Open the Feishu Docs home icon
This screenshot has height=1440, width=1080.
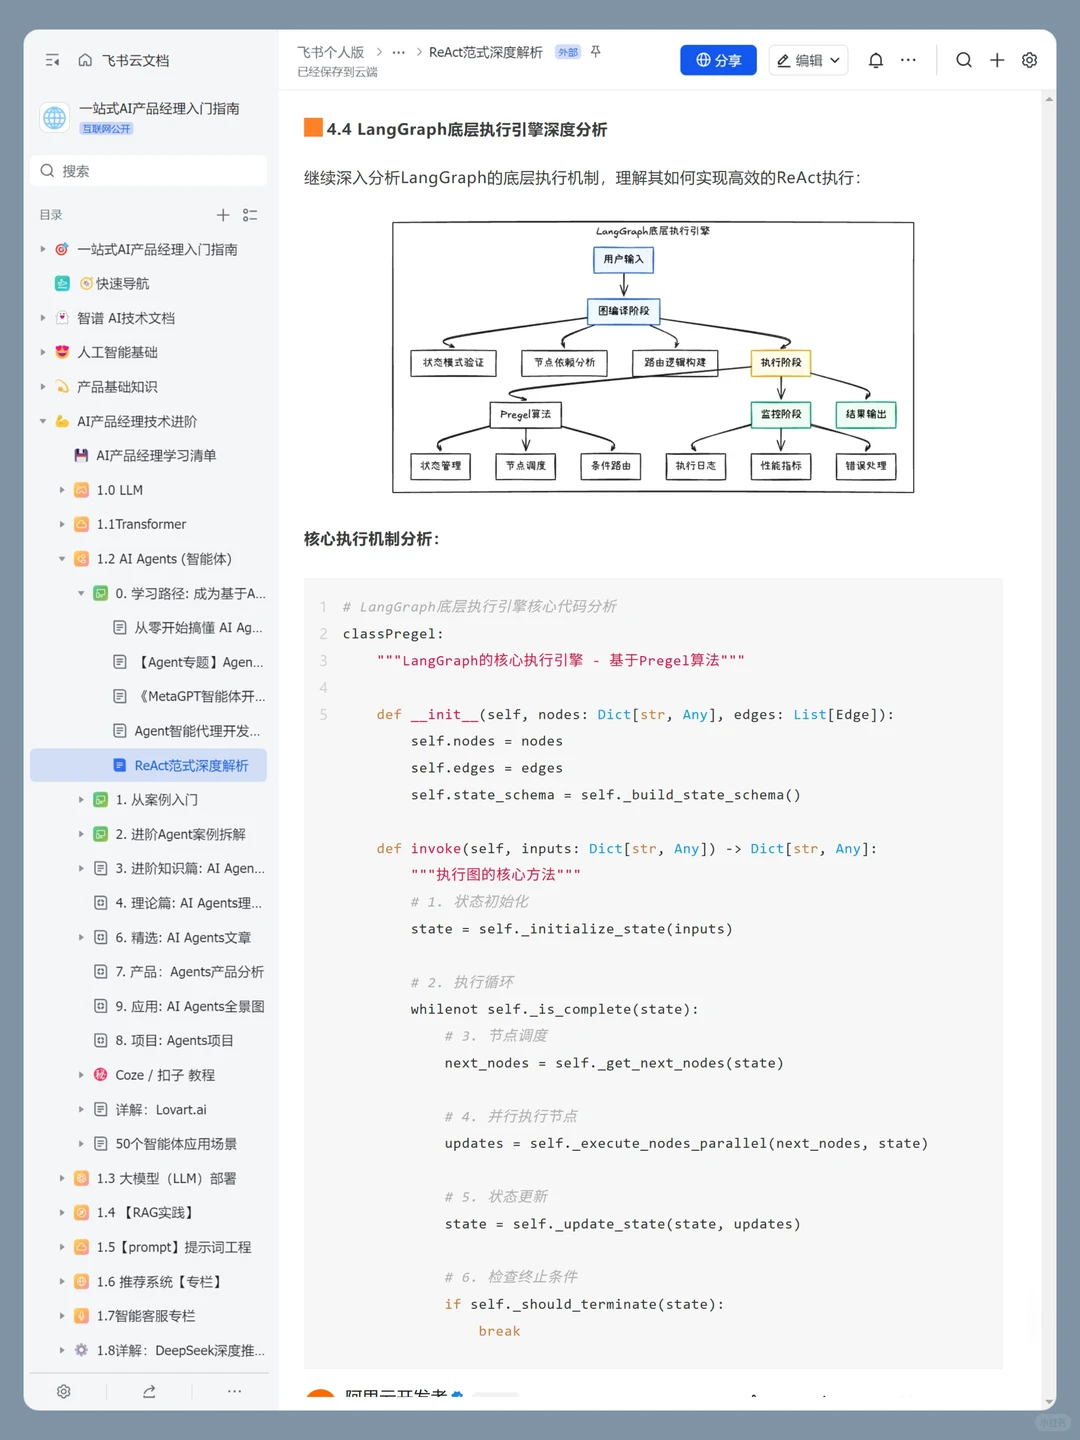point(85,60)
